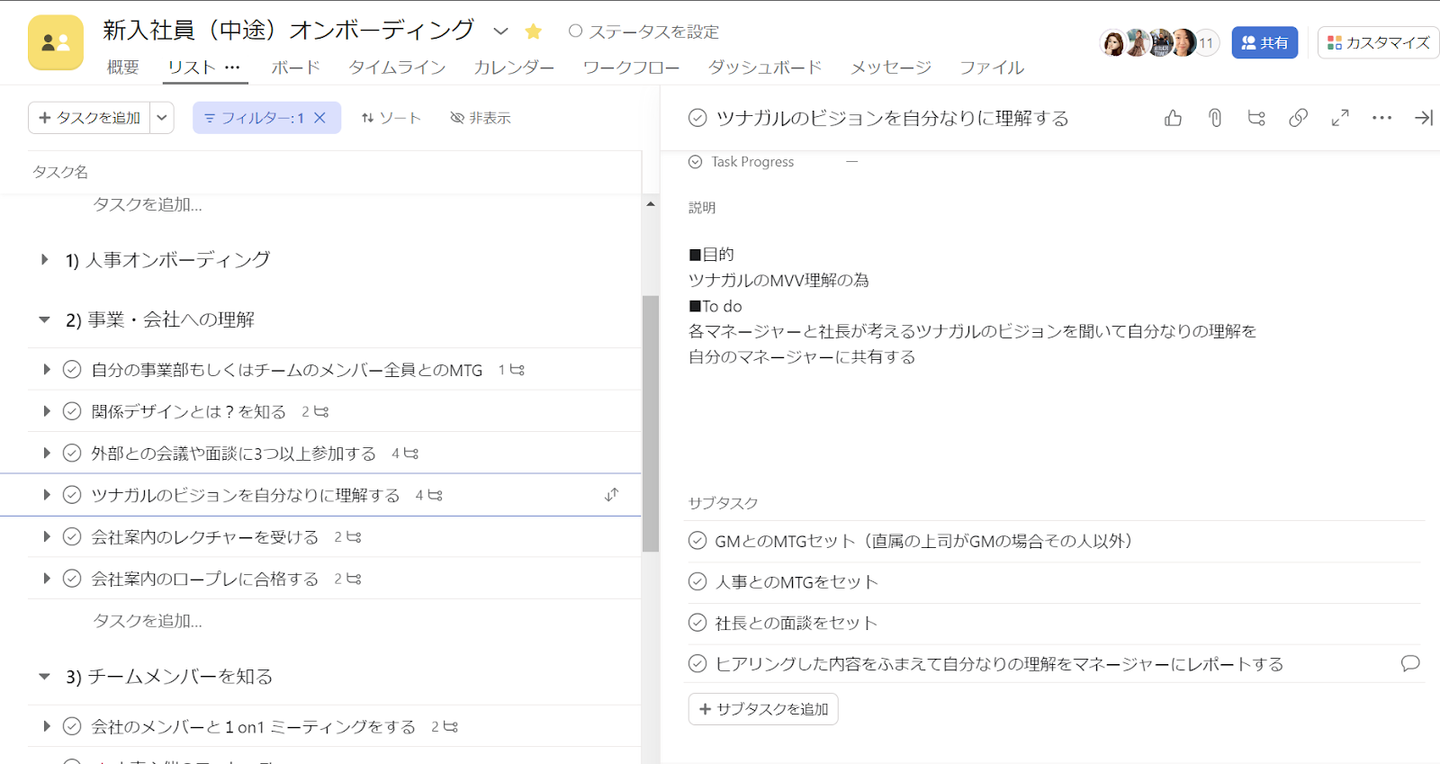Image resolution: width=1440 pixels, height=764 pixels.
Task: Mark 社長との面談をセット subtask complete
Action: coord(698,623)
